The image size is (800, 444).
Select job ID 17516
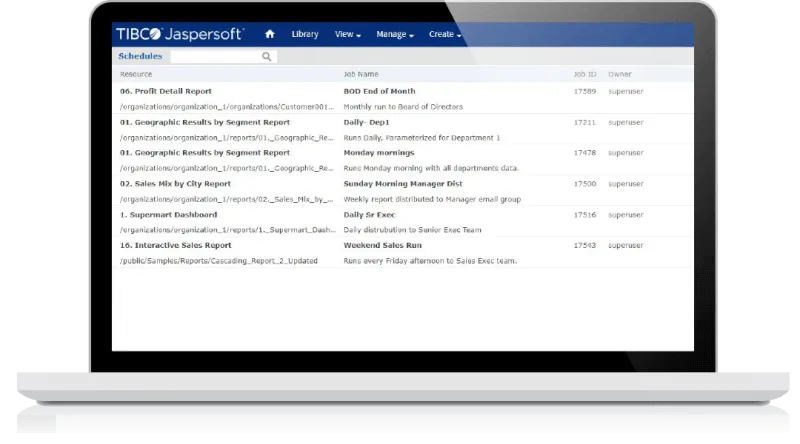tap(585, 215)
